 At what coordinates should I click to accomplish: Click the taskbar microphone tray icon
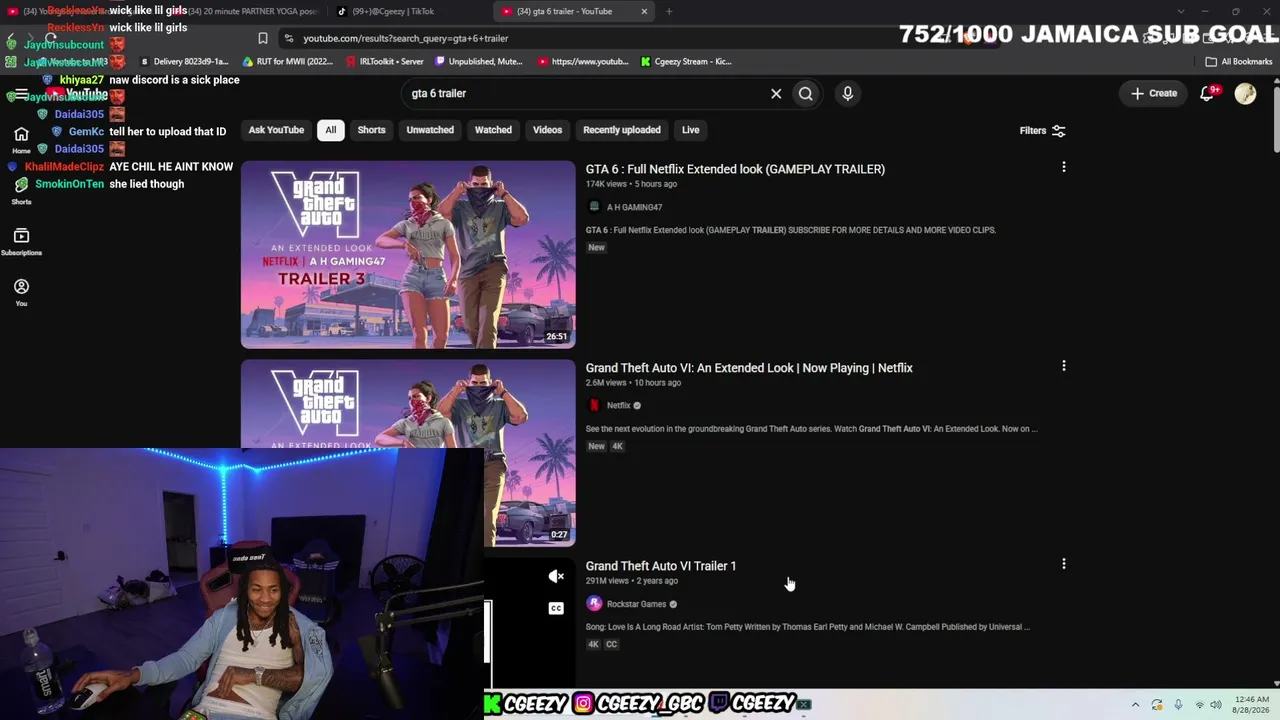[x=1178, y=705]
